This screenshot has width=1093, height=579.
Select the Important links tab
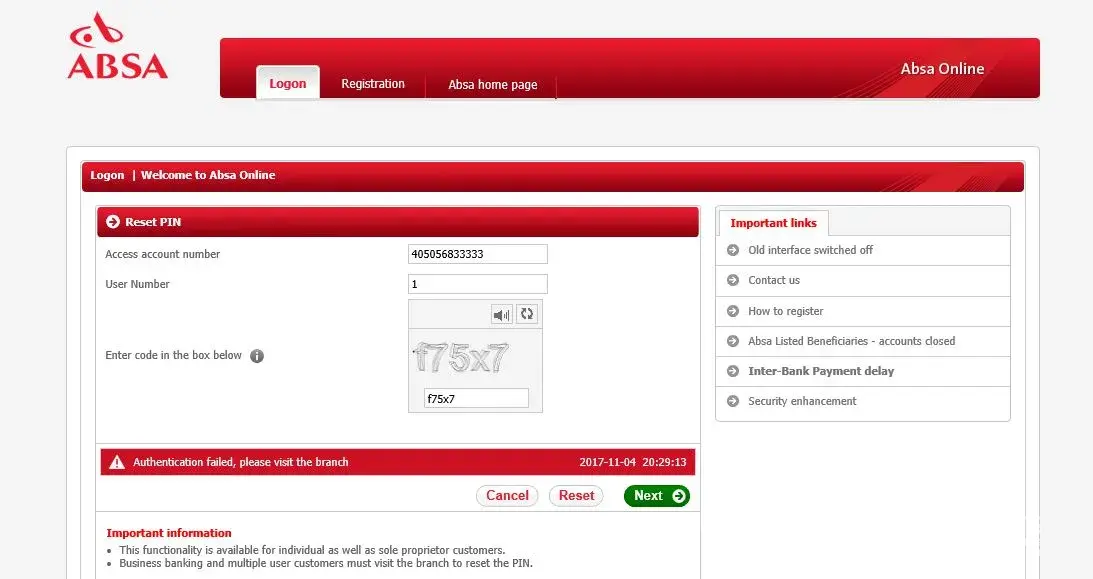pos(773,223)
